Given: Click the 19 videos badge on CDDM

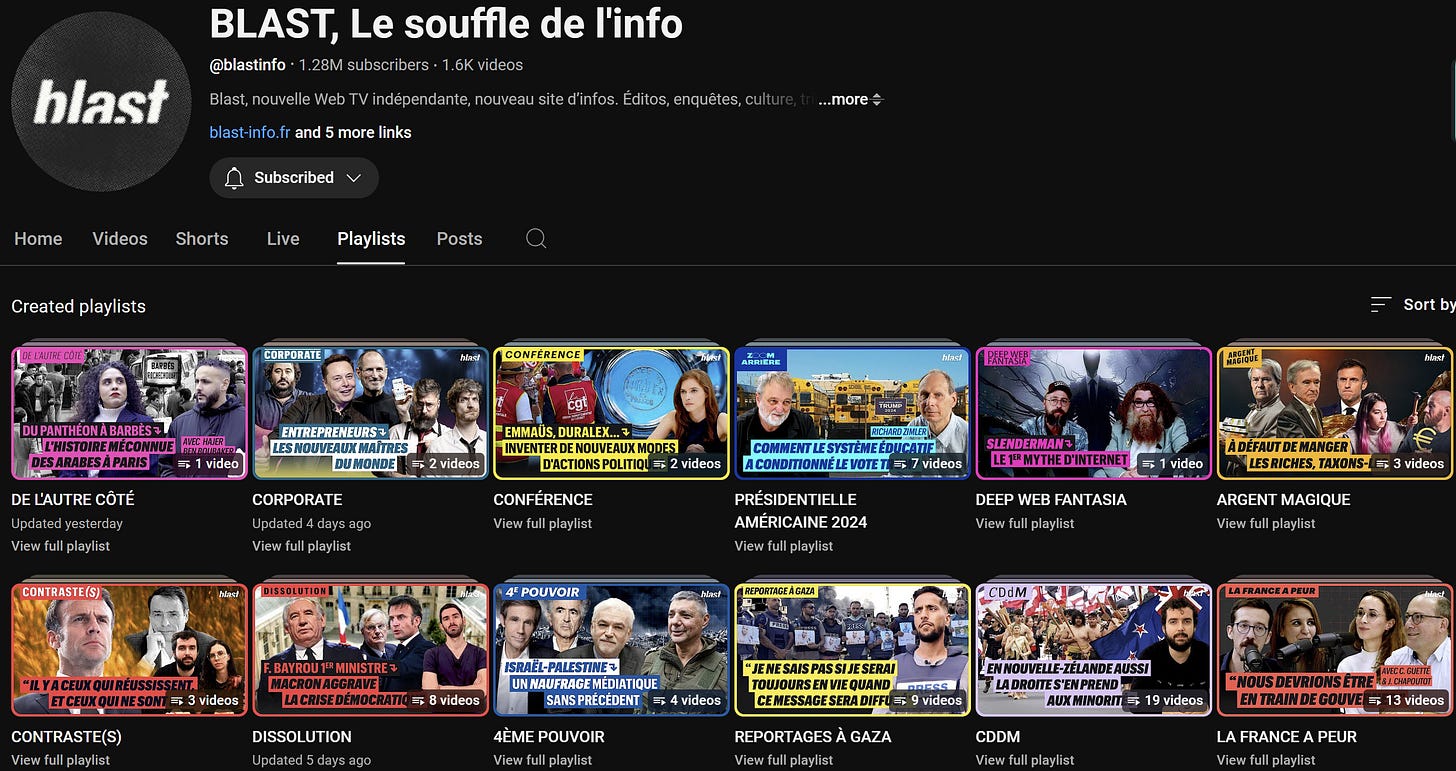Looking at the screenshot, I should pyautogui.click(x=1165, y=700).
